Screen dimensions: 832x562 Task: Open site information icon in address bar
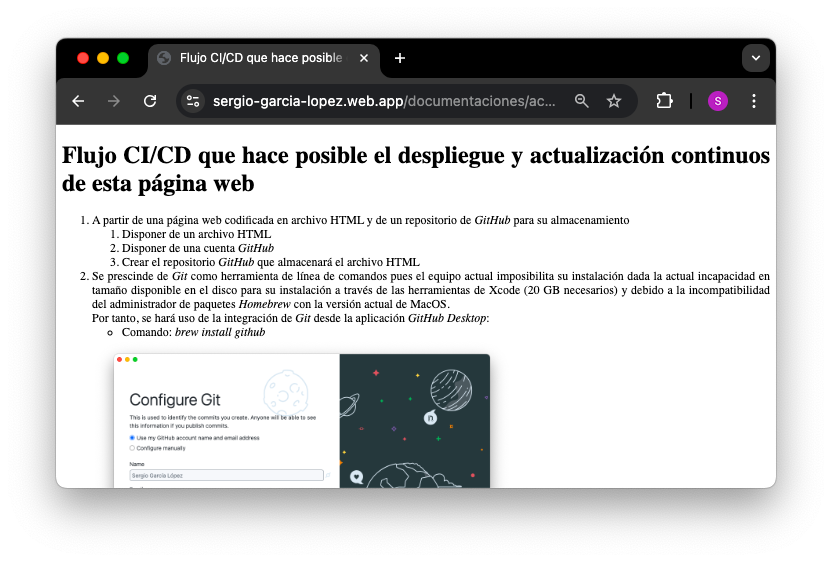[x=193, y=101]
